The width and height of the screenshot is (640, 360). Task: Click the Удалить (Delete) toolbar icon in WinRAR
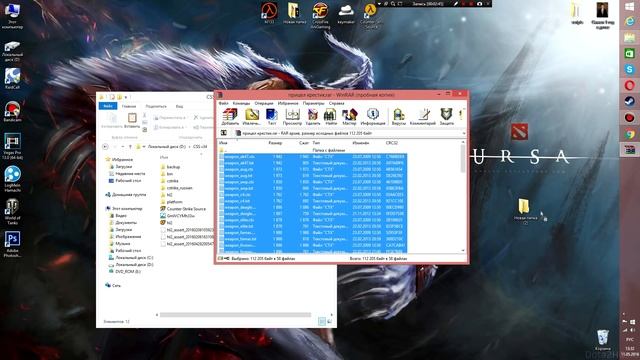click(x=313, y=116)
